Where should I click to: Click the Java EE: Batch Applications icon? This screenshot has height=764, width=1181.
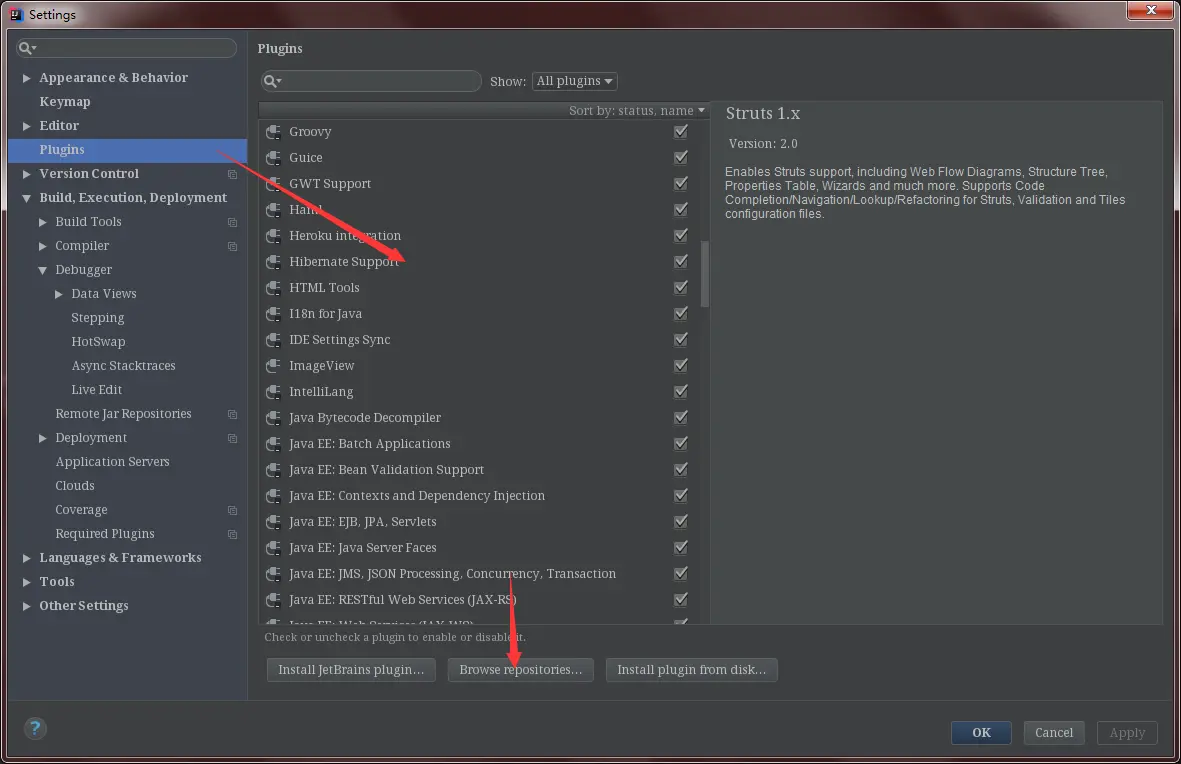273,443
